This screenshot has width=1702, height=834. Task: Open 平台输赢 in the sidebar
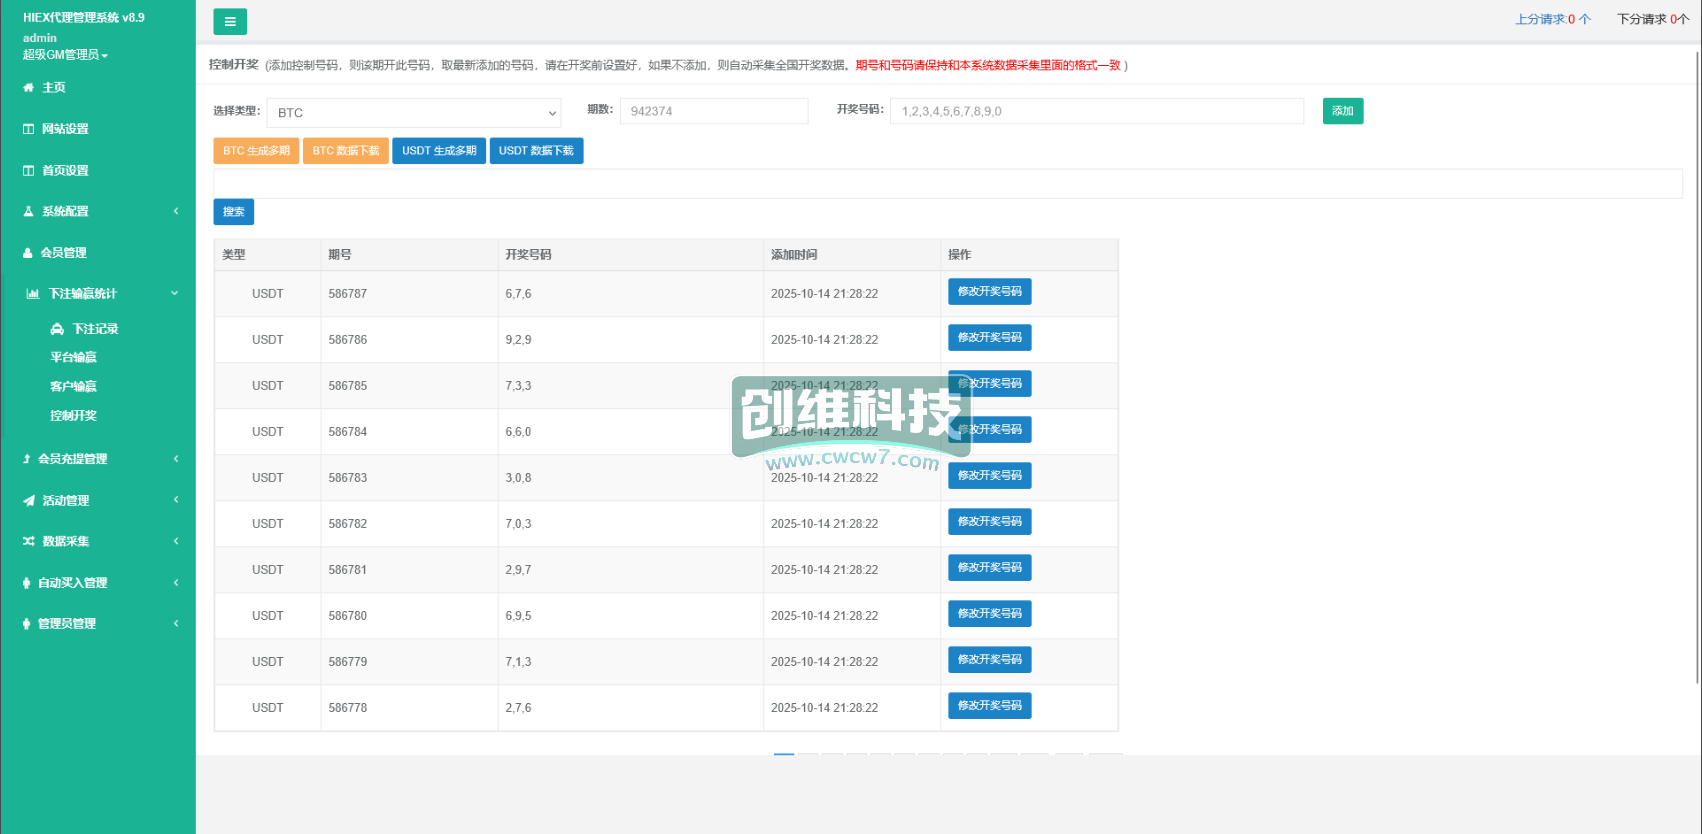pos(74,357)
